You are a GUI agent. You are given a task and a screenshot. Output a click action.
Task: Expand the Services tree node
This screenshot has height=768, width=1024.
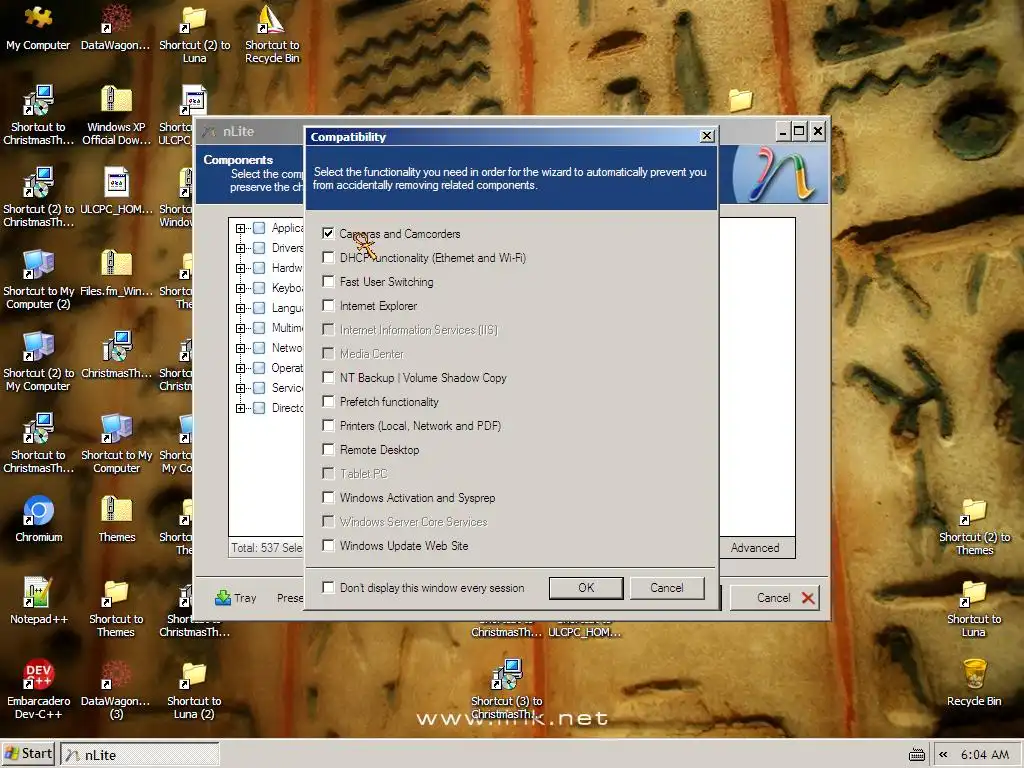tap(240, 389)
